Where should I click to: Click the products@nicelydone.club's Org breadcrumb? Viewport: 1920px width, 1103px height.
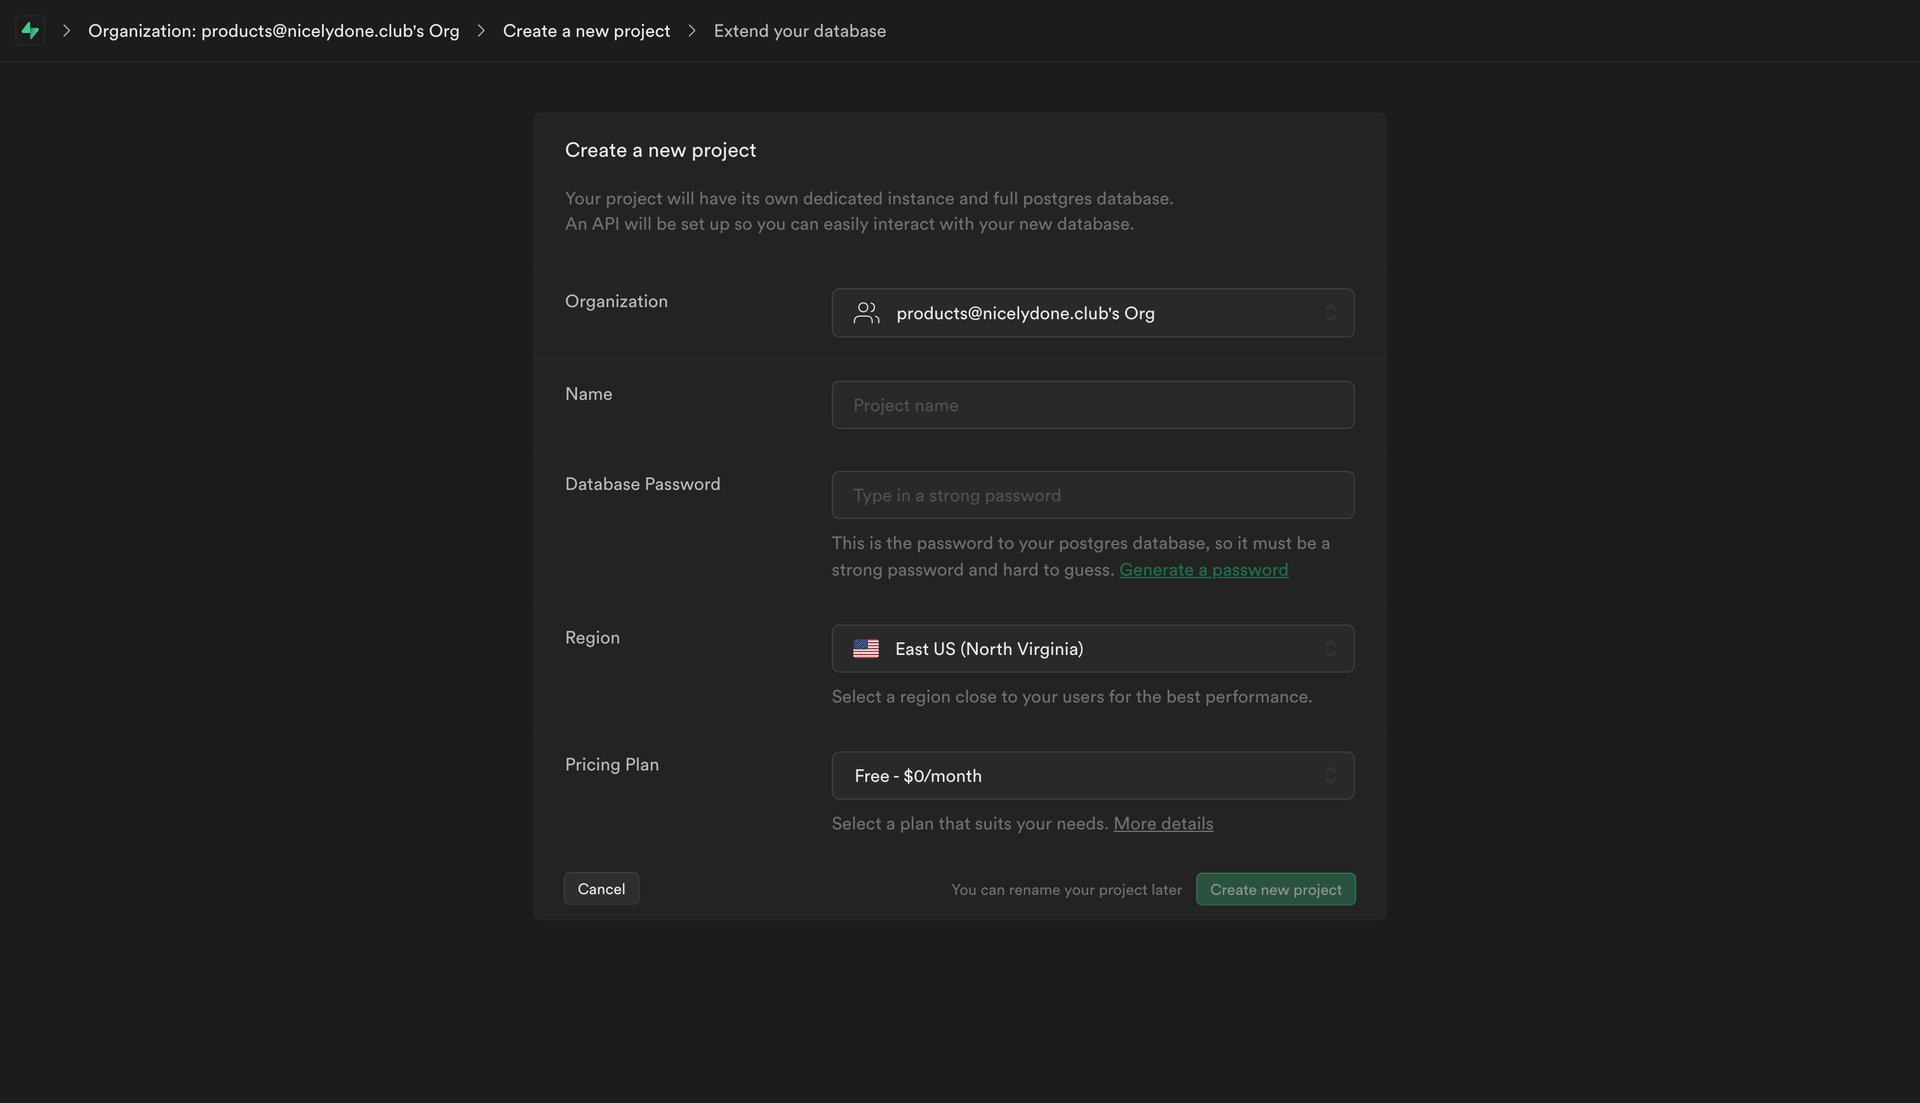[x=274, y=30]
